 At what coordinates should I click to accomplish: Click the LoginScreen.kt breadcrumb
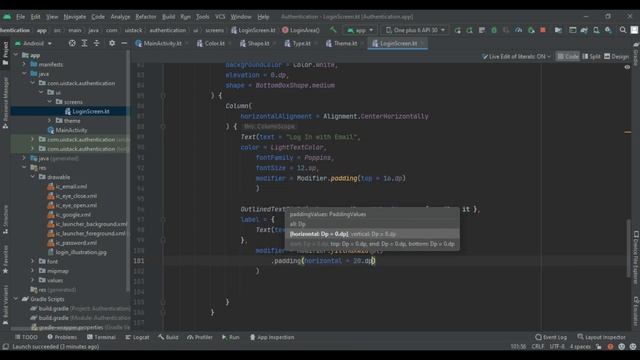[253, 30]
